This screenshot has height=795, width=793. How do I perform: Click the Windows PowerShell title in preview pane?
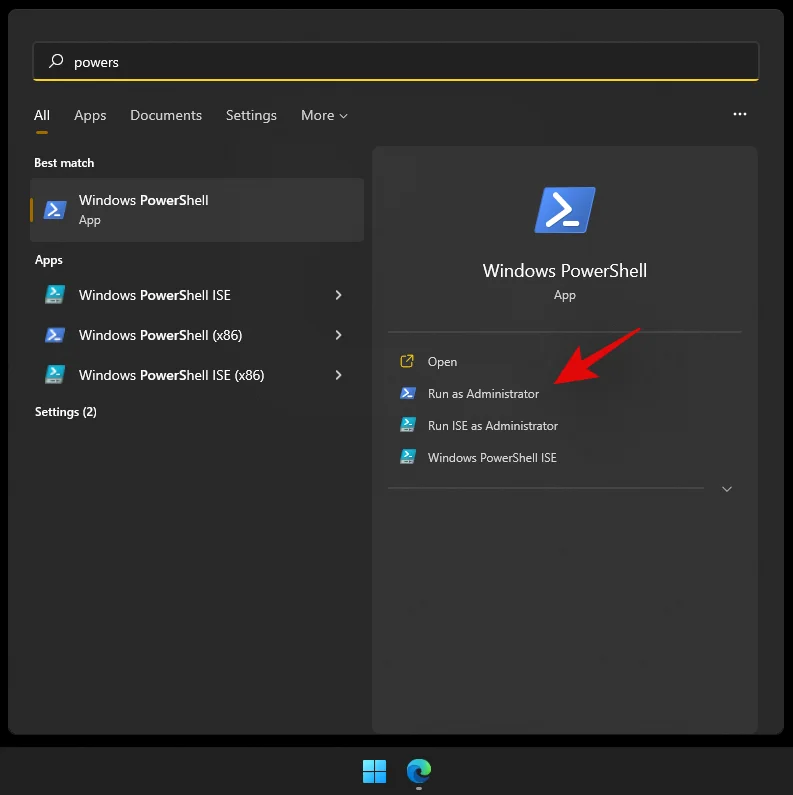click(x=565, y=271)
